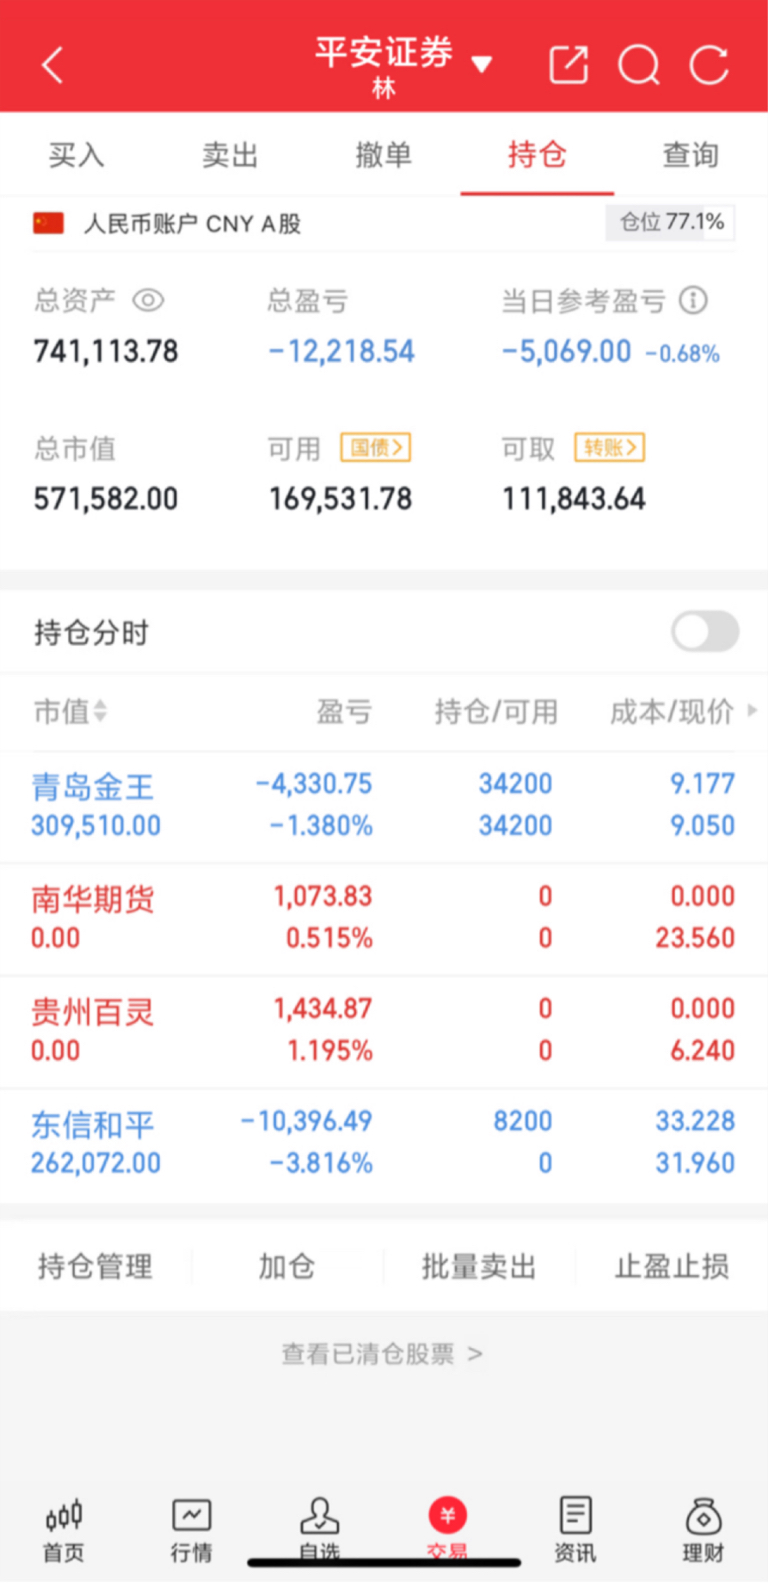Open the 东信和平 holding row
The width and height of the screenshot is (768, 1583).
click(x=384, y=1143)
